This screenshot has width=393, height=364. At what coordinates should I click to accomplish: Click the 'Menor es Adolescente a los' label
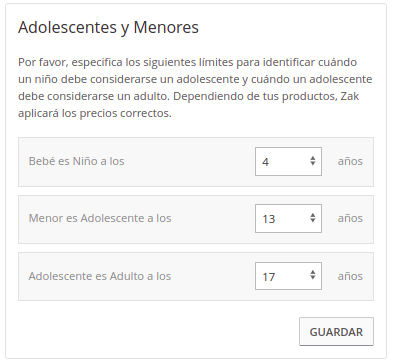click(100, 218)
